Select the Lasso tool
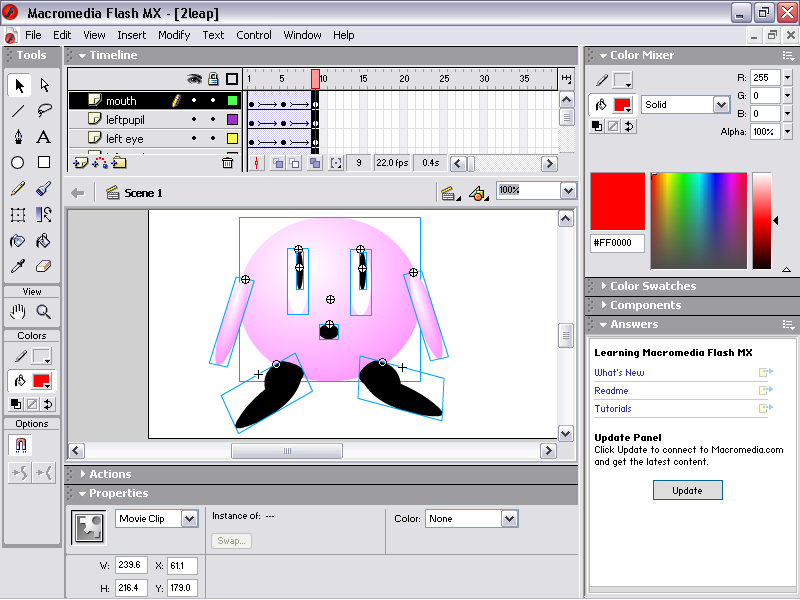Screen dimensions: 800x600 tap(44, 111)
